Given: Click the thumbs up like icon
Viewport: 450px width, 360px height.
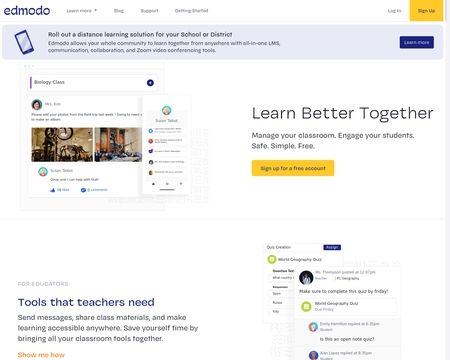Looking at the screenshot, I should point(52,190).
